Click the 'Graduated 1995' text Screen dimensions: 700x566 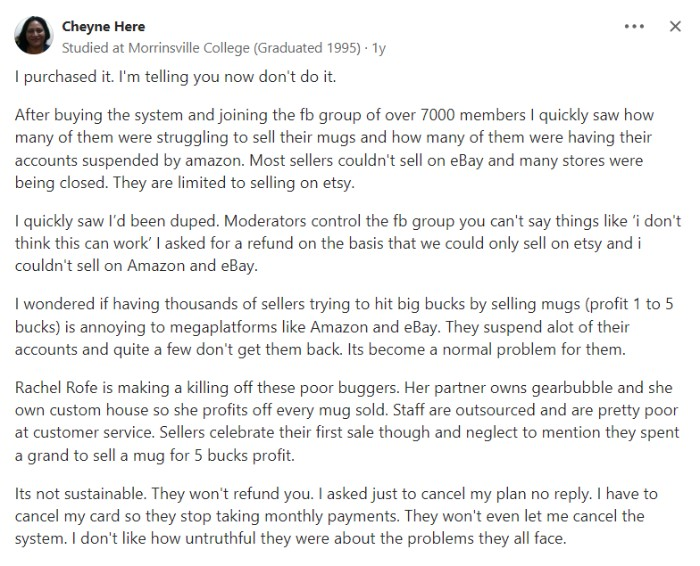tap(307, 48)
